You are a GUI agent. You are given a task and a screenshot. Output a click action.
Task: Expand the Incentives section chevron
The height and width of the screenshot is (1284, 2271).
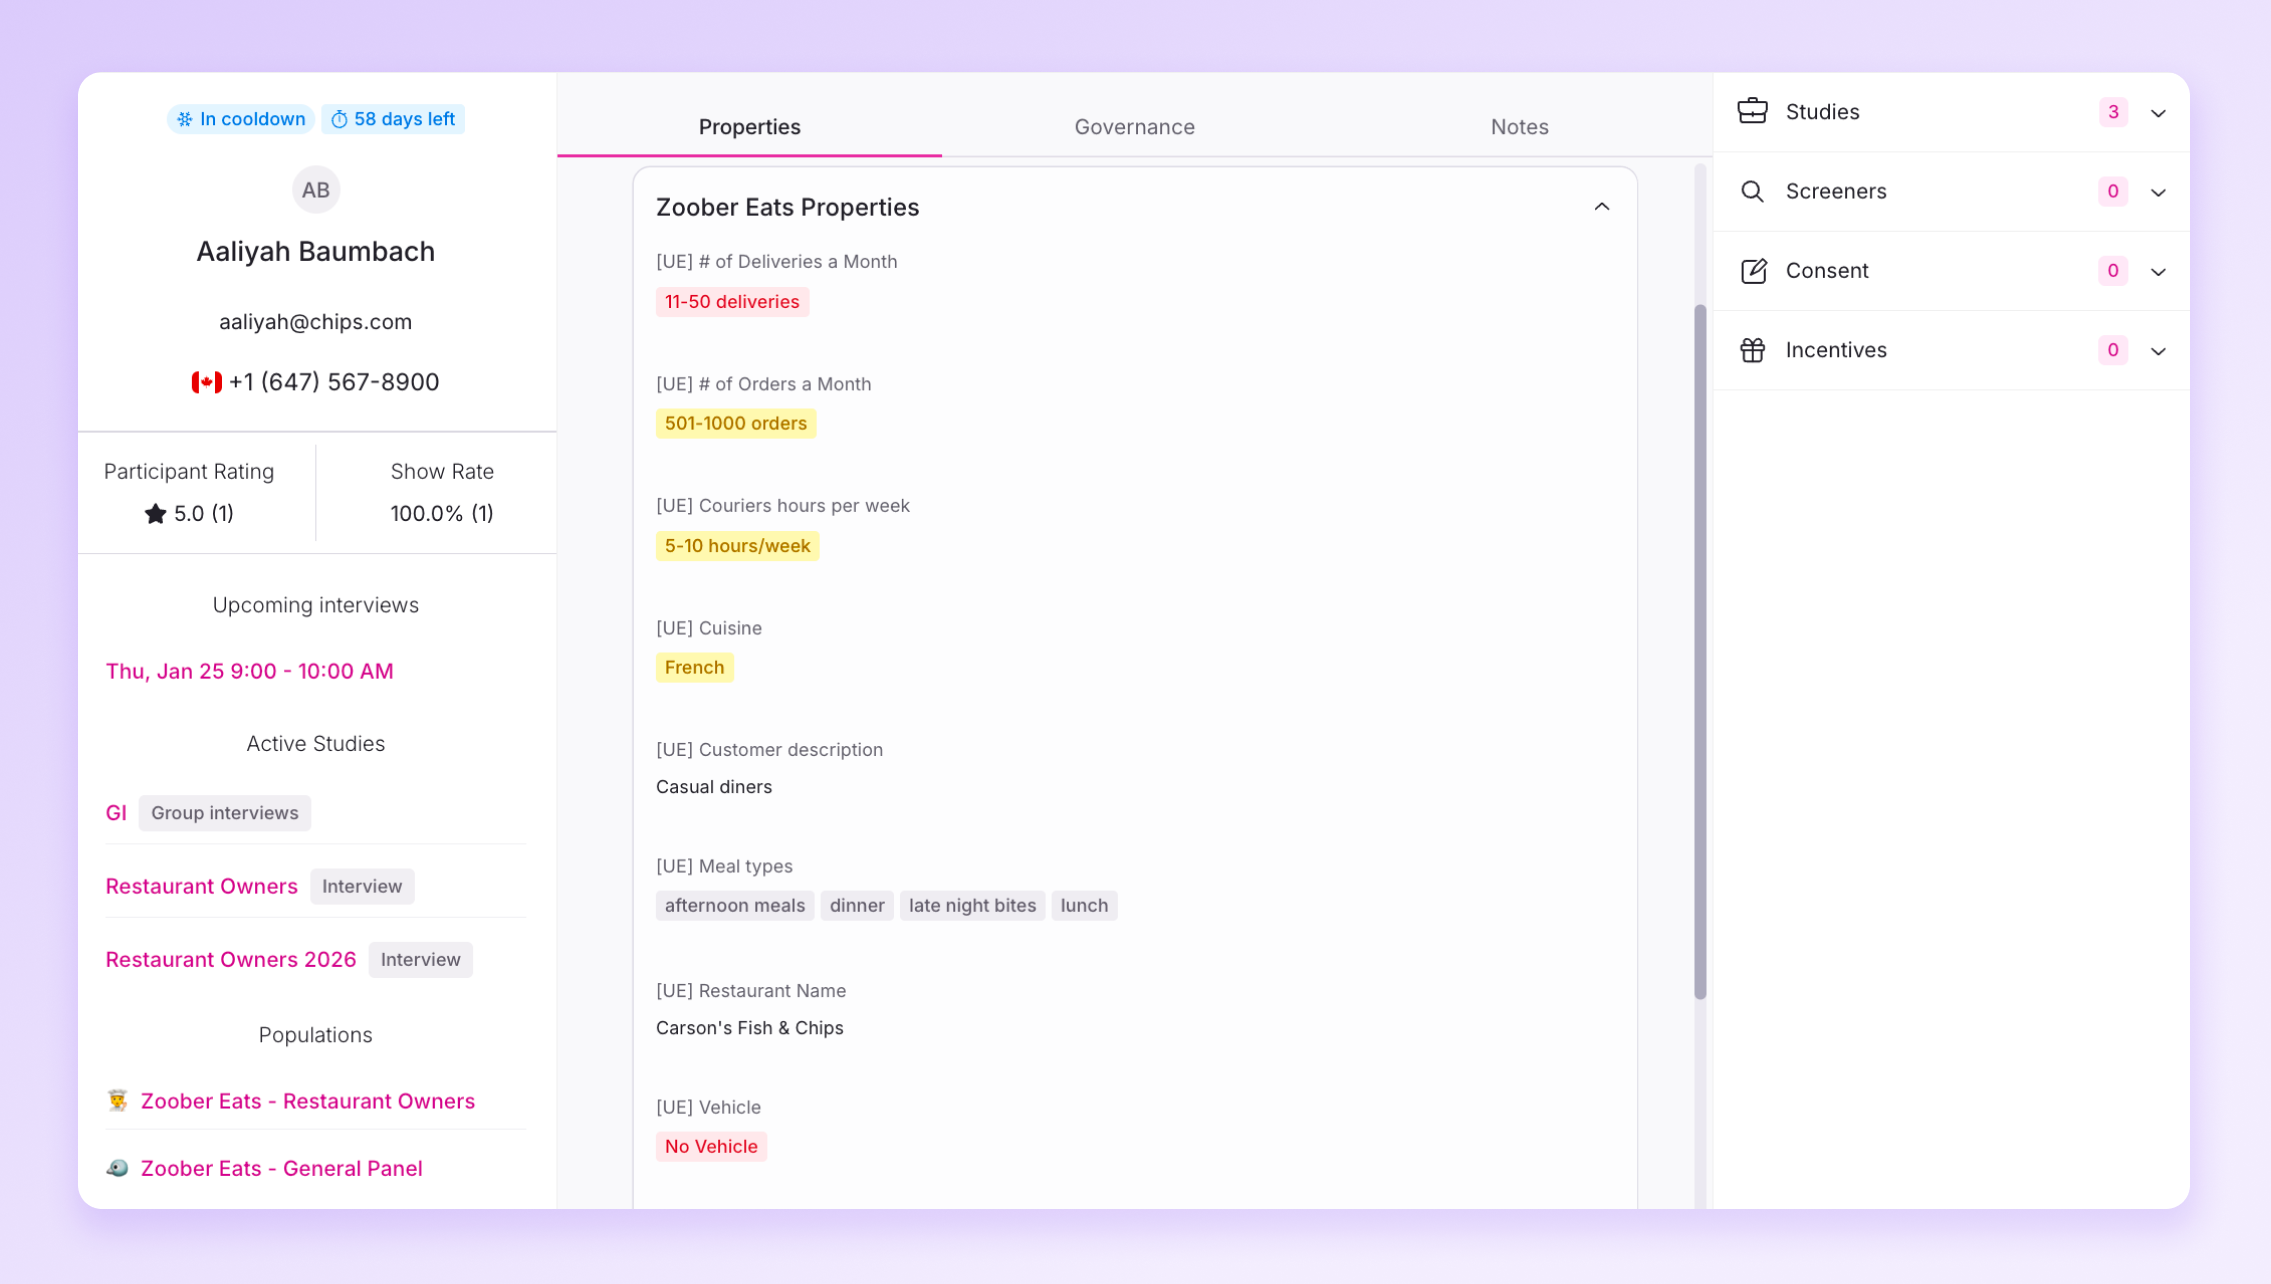(x=2158, y=351)
